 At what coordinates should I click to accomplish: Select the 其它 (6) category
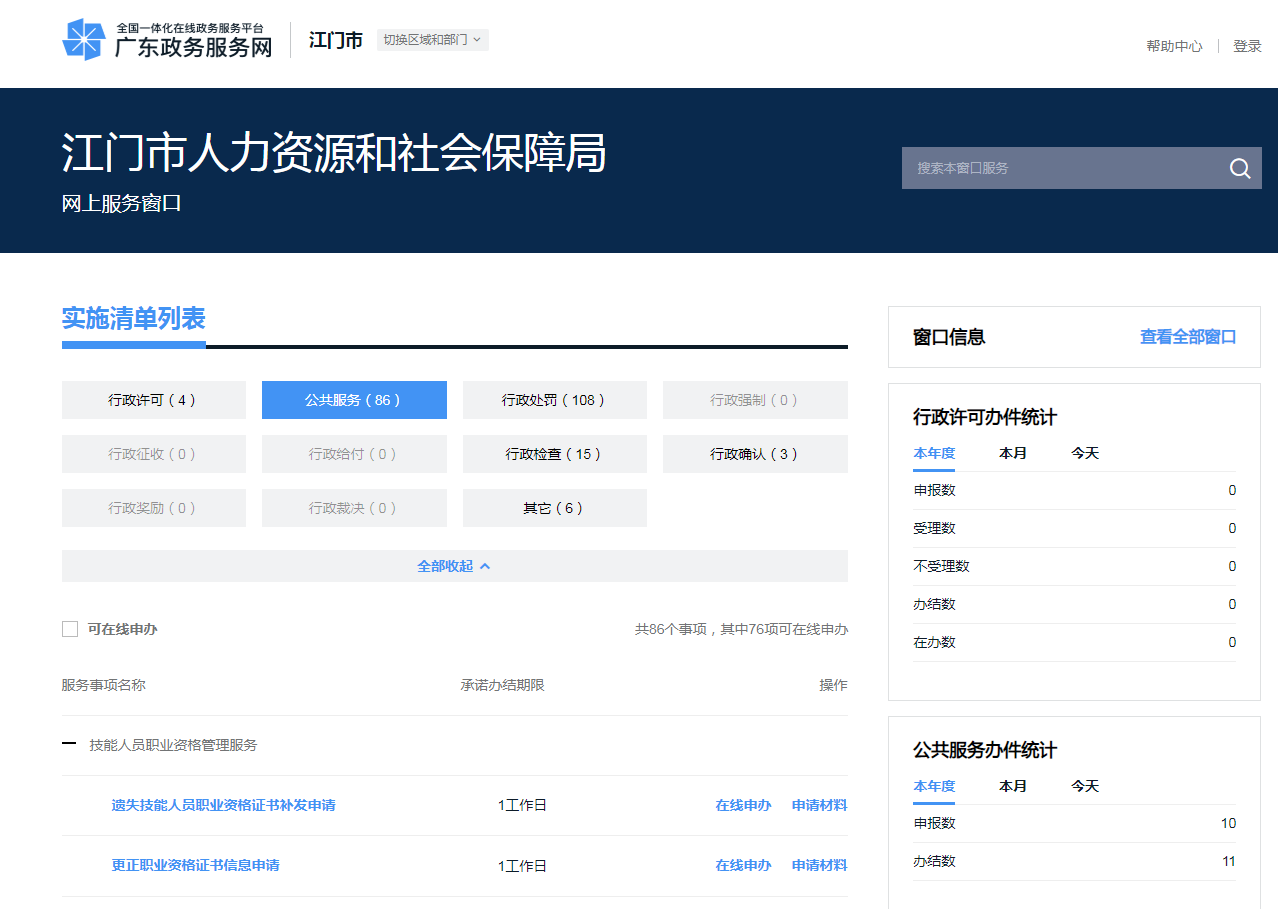point(555,508)
